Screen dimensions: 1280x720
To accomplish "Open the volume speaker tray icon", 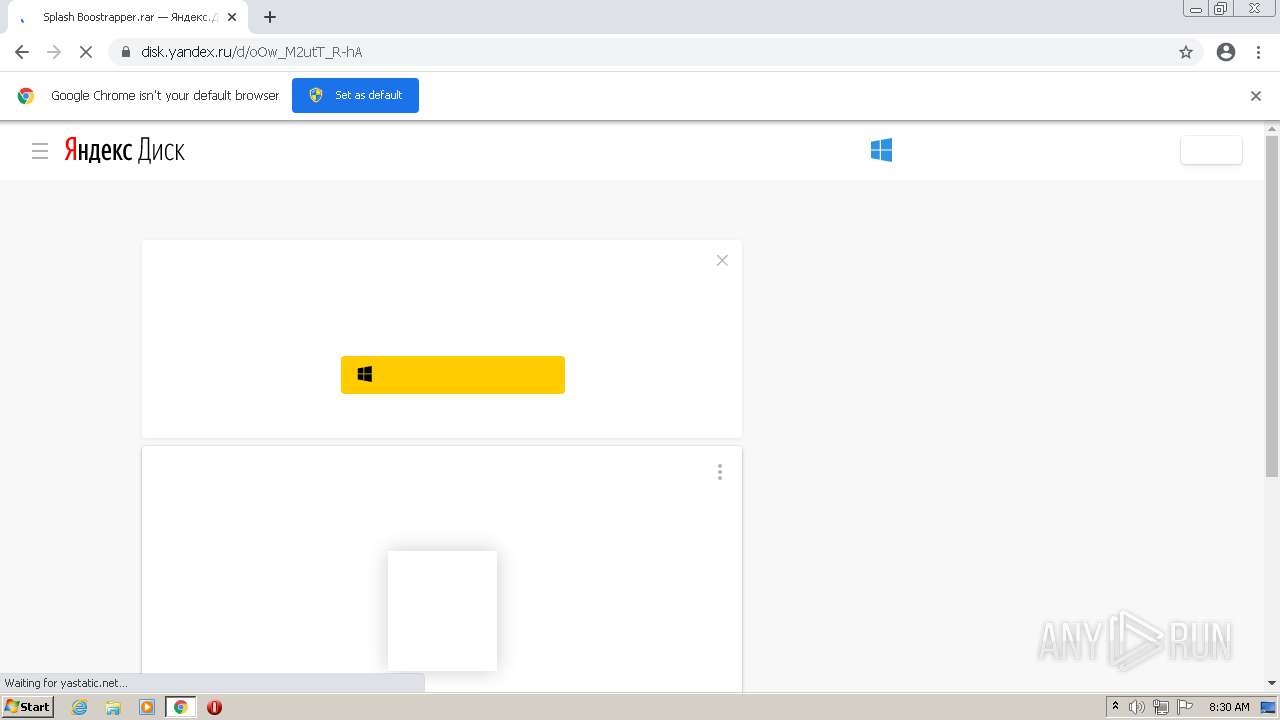I will coord(1137,707).
